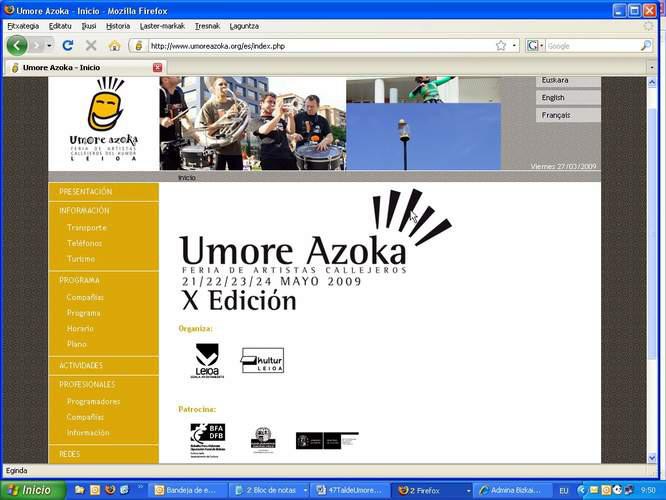Image resolution: width=666 pixels, height=500 pixels.
Task: Open the Plano link
Action: tap(76, 344)
